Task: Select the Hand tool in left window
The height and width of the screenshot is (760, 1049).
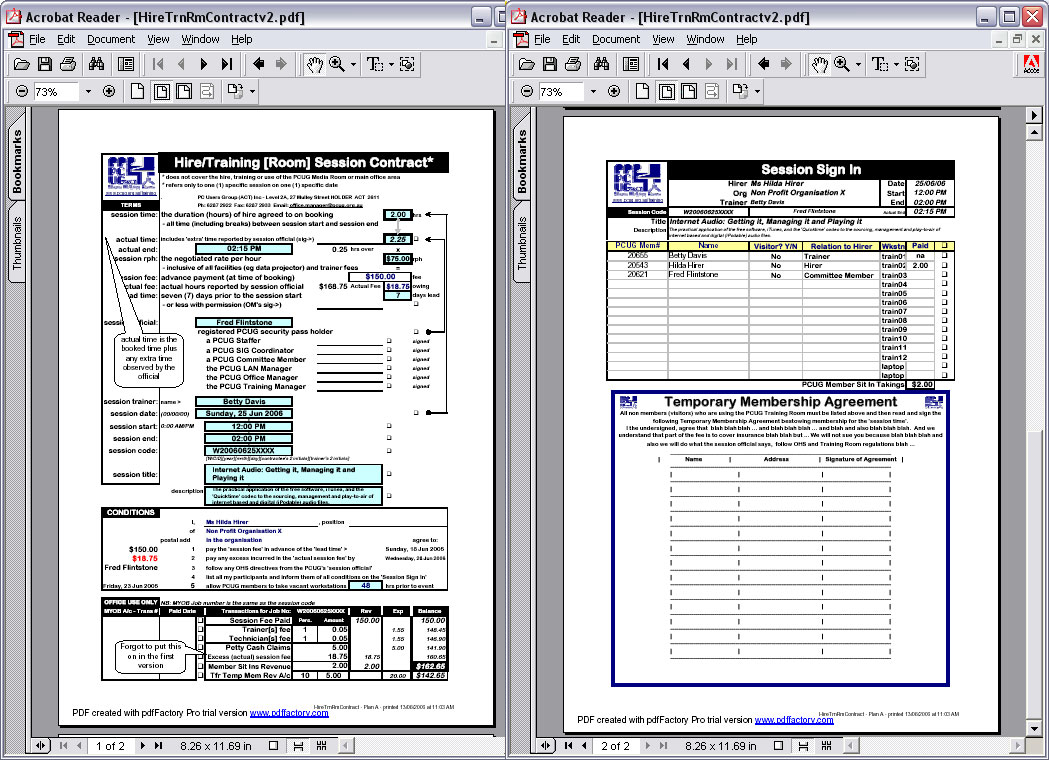Action: point(314,64)
